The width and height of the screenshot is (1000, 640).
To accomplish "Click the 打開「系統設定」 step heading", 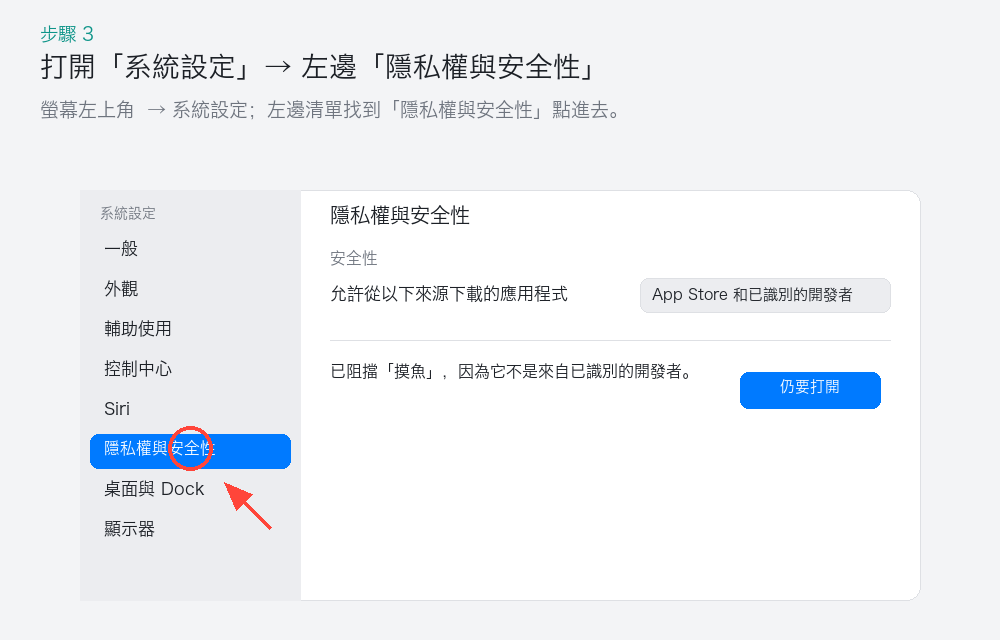I will coord(319,67).
